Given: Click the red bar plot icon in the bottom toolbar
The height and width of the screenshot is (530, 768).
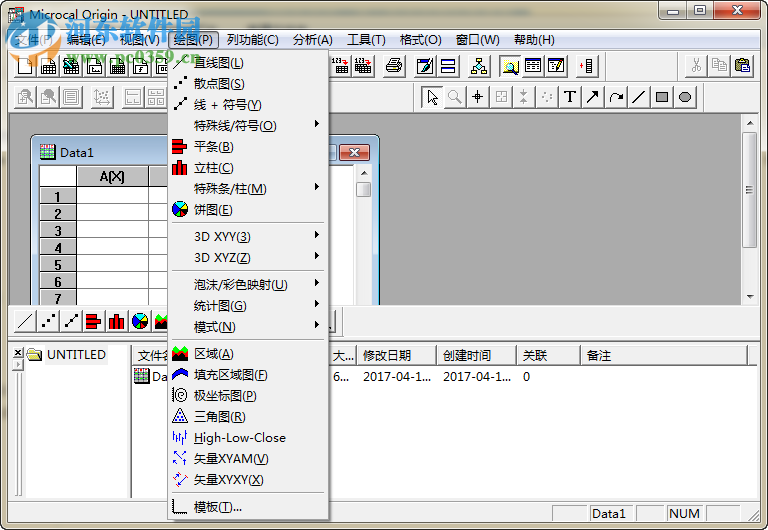Looking at the screenshot, I should coord(94,321).
